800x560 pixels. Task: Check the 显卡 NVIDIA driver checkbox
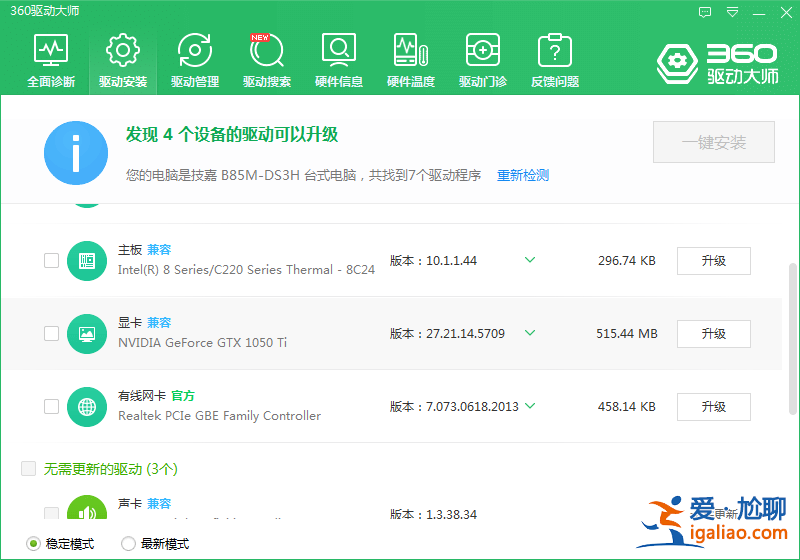coord(51,334)
